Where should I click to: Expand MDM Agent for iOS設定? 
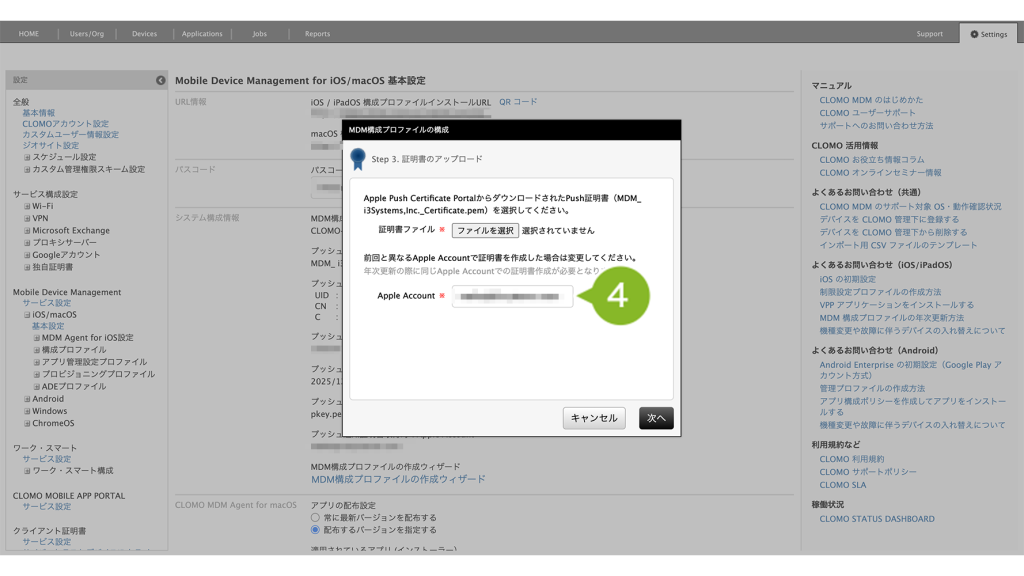point(36,338)
